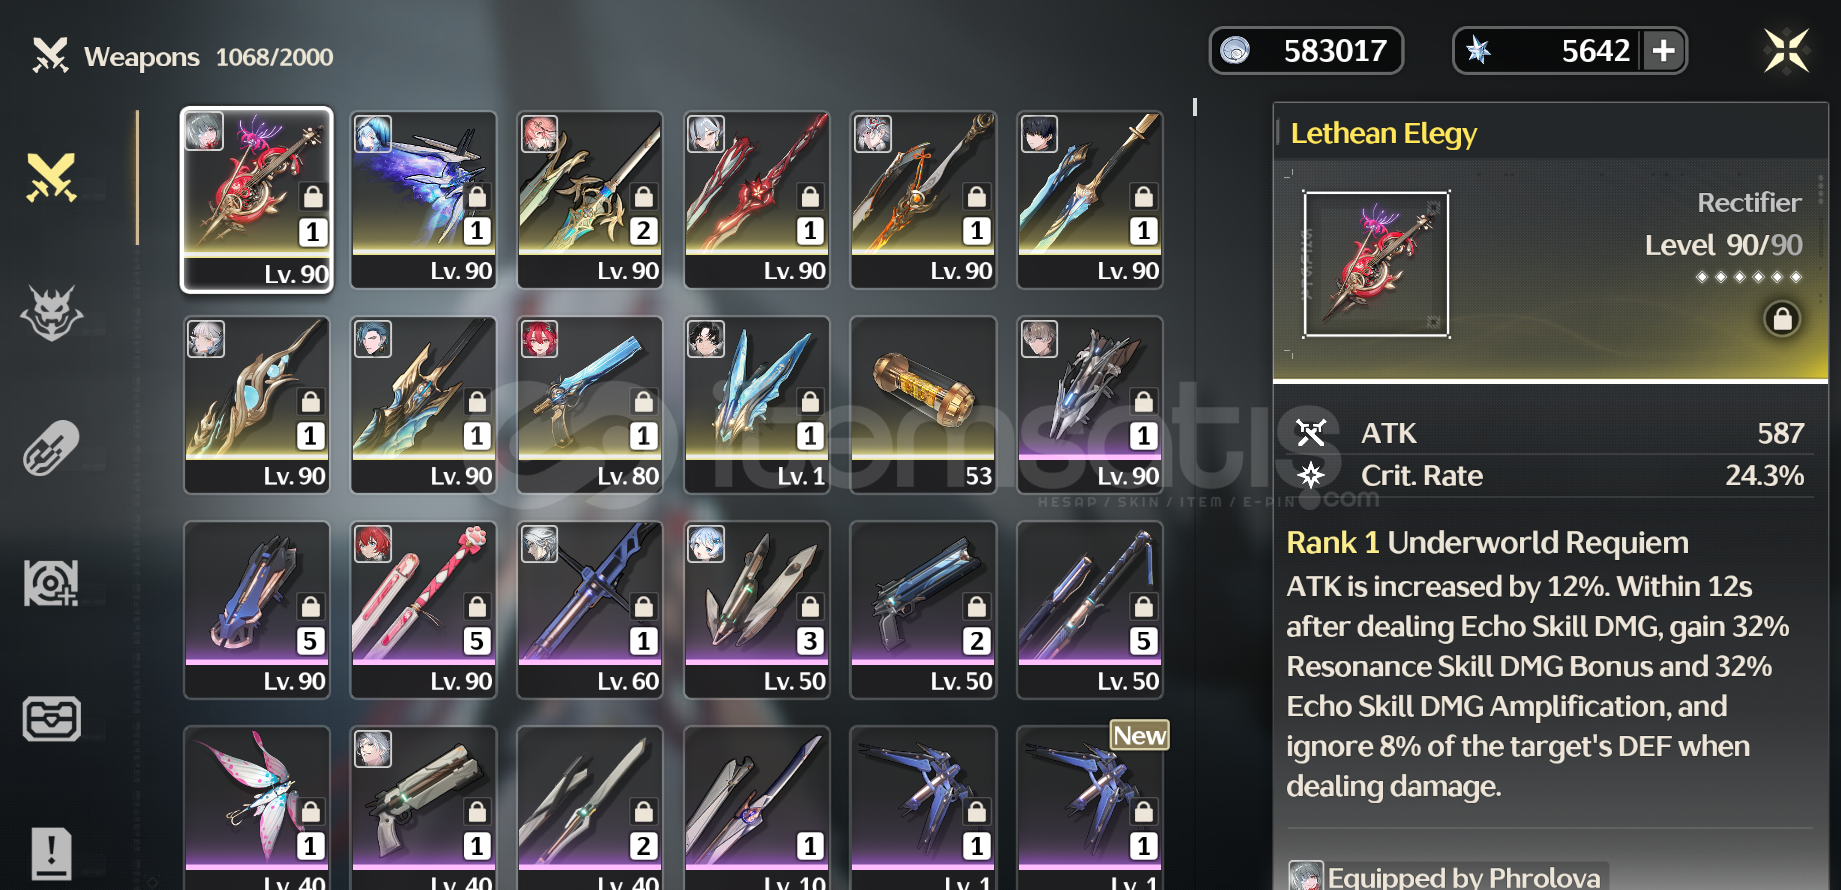
Task: Open the exclamation-mark quest items sidebar icon
Action: 51,853
